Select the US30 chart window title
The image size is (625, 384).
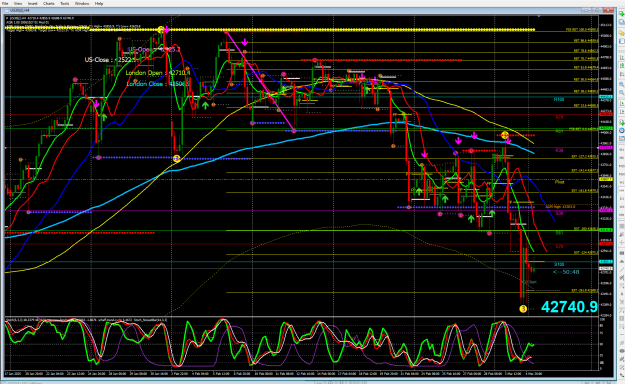pos(20,10)
